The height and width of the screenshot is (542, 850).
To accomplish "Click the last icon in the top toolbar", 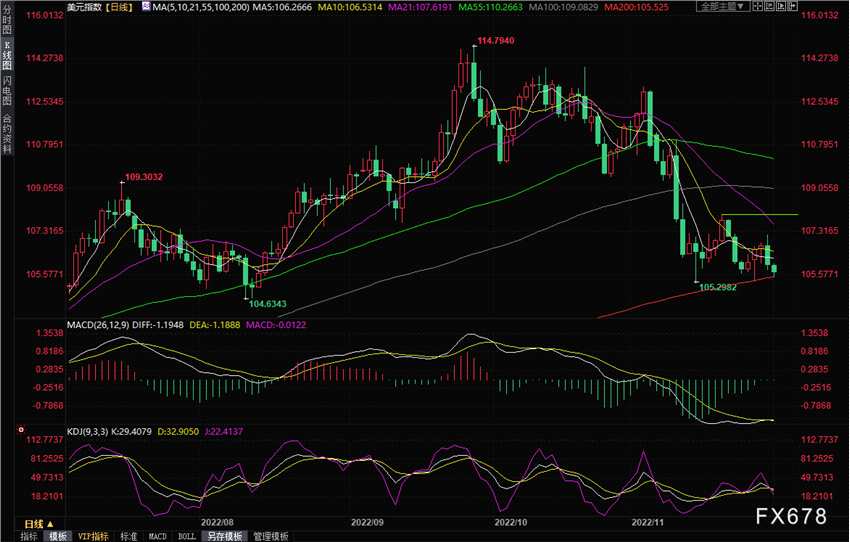I will (x=792, y=7).
